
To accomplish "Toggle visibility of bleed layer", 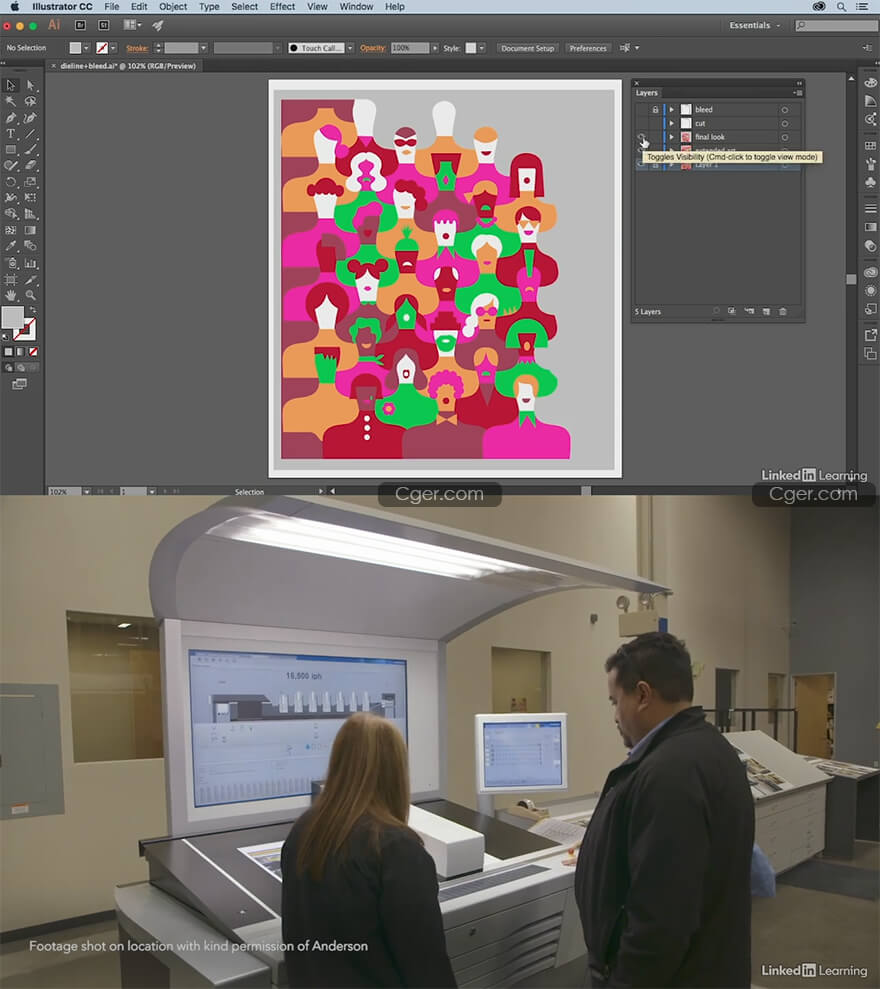I will coord(642,110).
